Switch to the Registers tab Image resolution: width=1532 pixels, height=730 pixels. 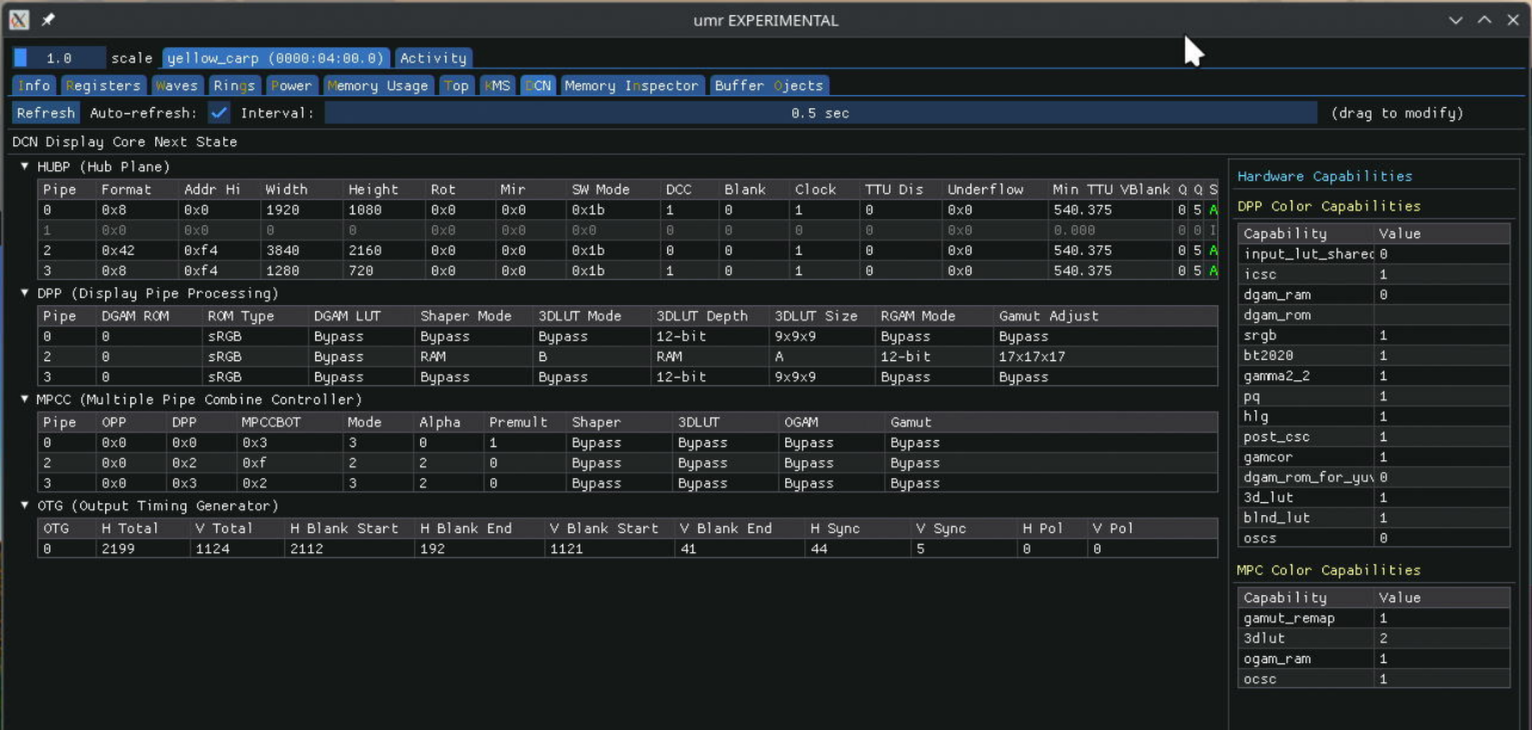pyautogui.click(x=103, y=86)
